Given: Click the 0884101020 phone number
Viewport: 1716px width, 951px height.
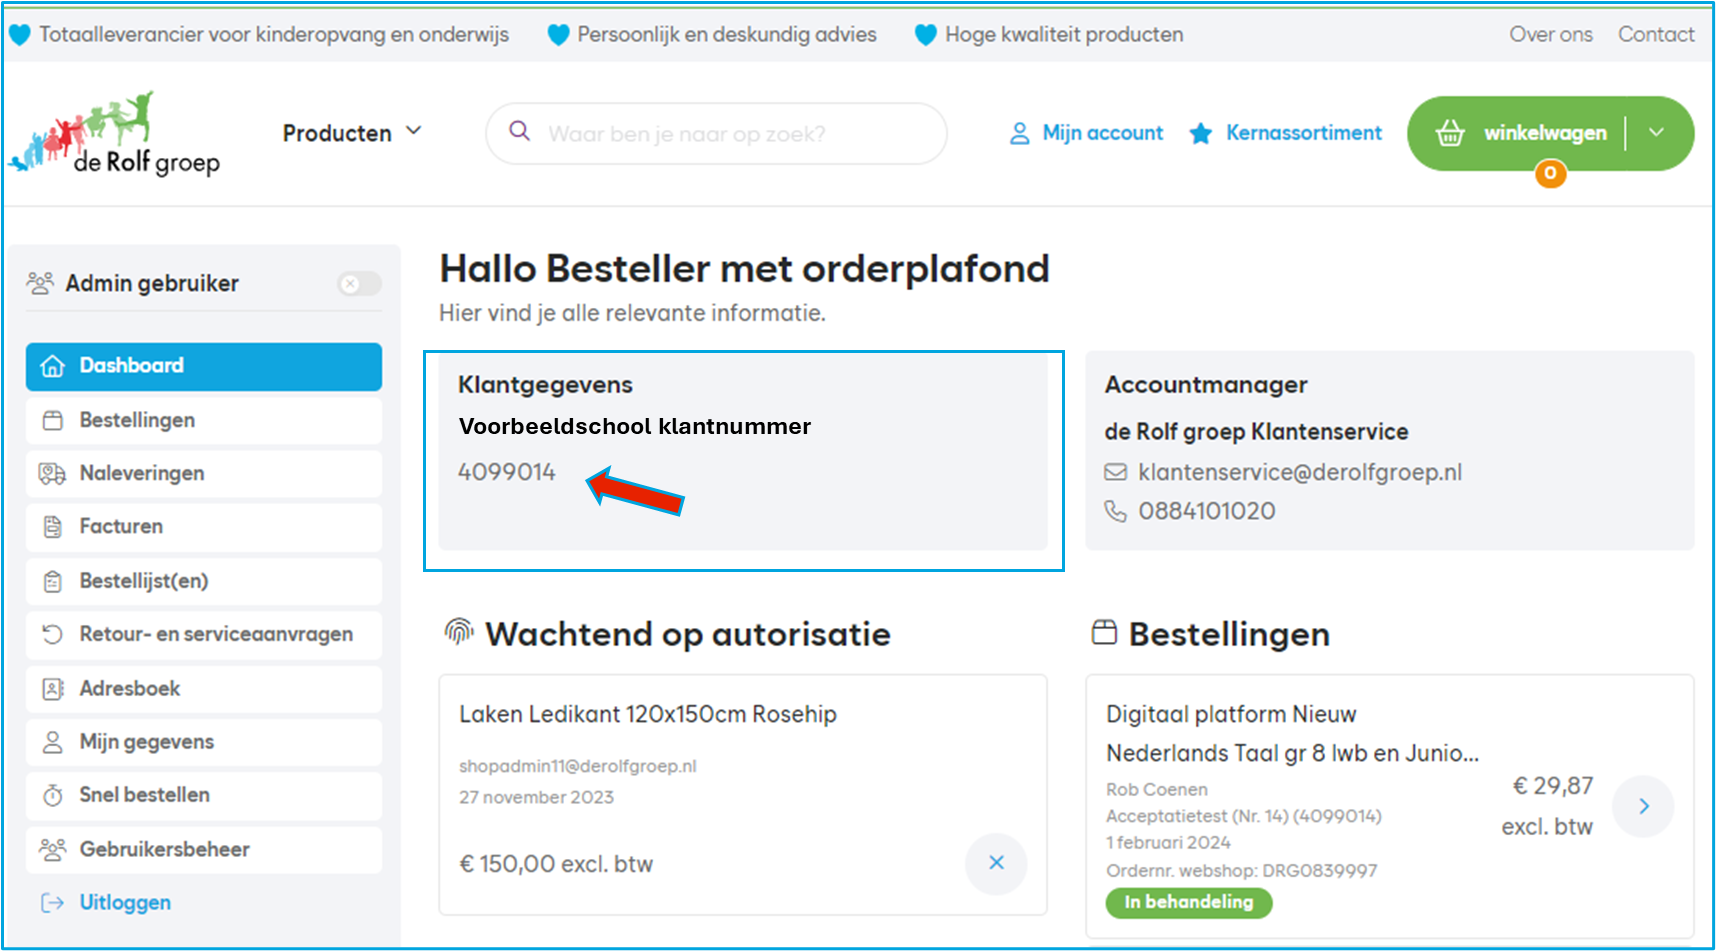Looking at the screenshot, I should coord(1207,511).
